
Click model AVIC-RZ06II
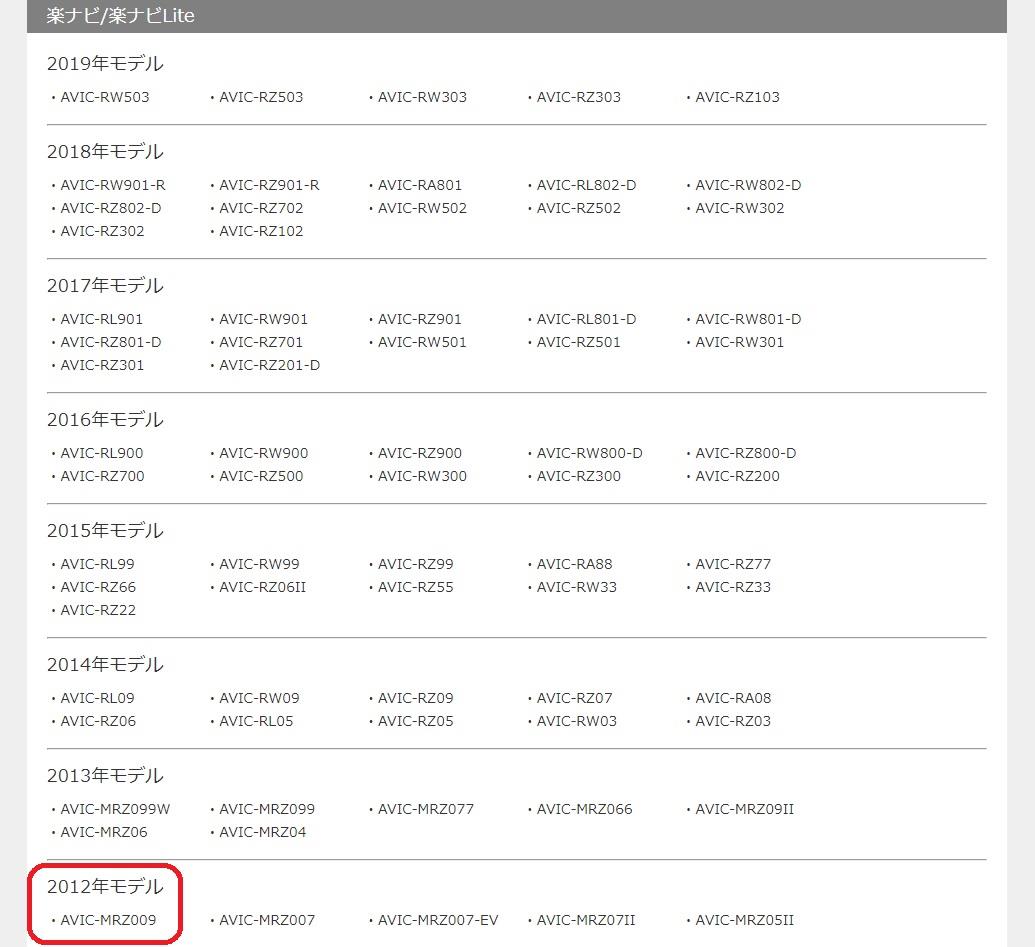coord(263,587)
